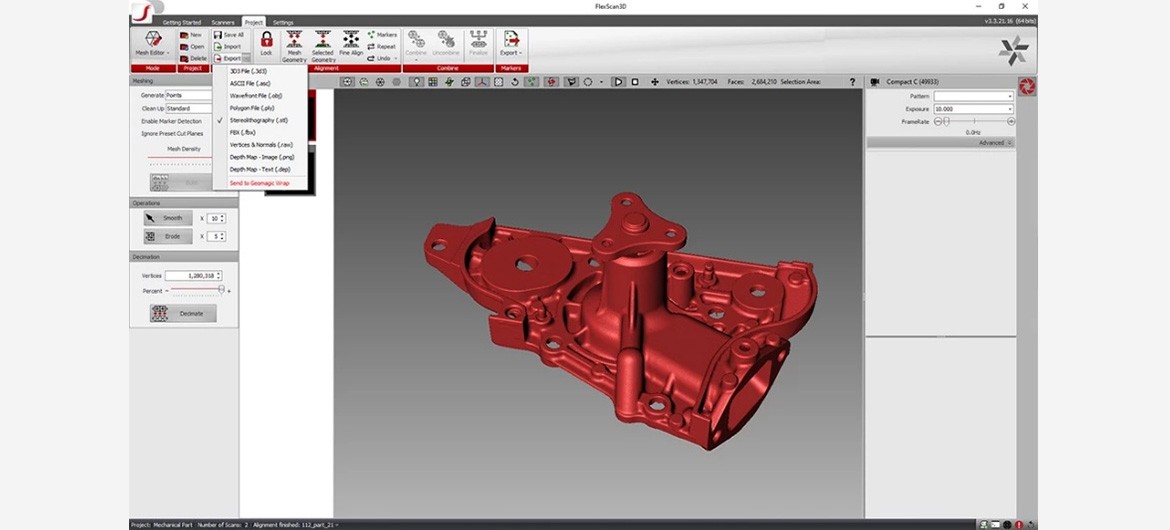The image size is (1170, 530).
Task: Click the pan/move arrows icon in viewport toolbar
Action: 654,82
